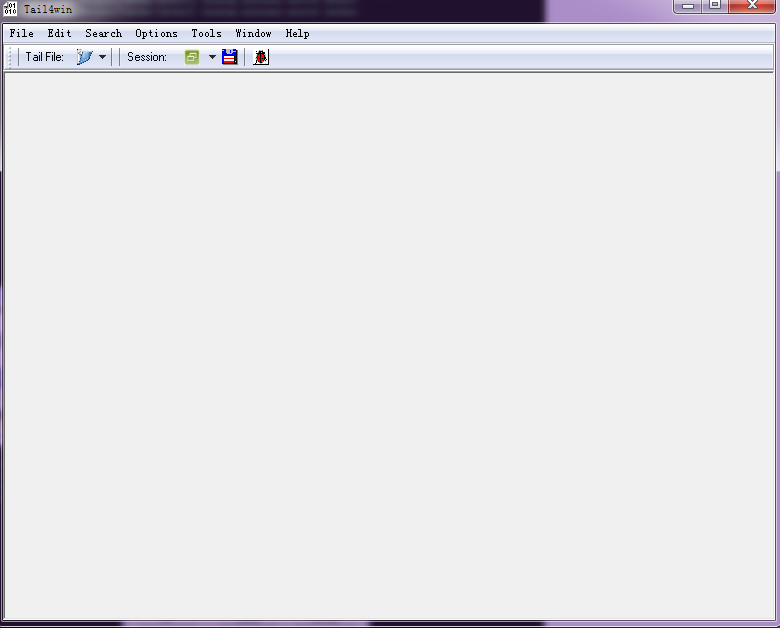Click the toolbar drag handle grip
The image size is (780, 629).
coord(9,57)
